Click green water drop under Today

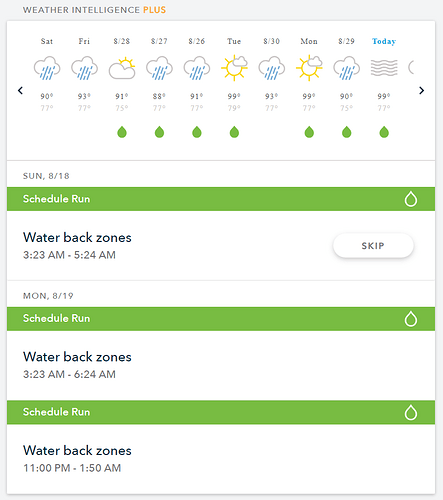[384, 132]
